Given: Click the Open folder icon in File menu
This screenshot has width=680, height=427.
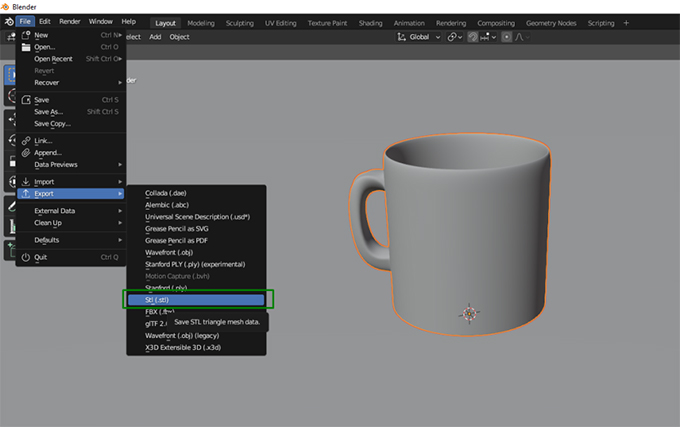Looking at the screenshot, I should coord(26,47).
